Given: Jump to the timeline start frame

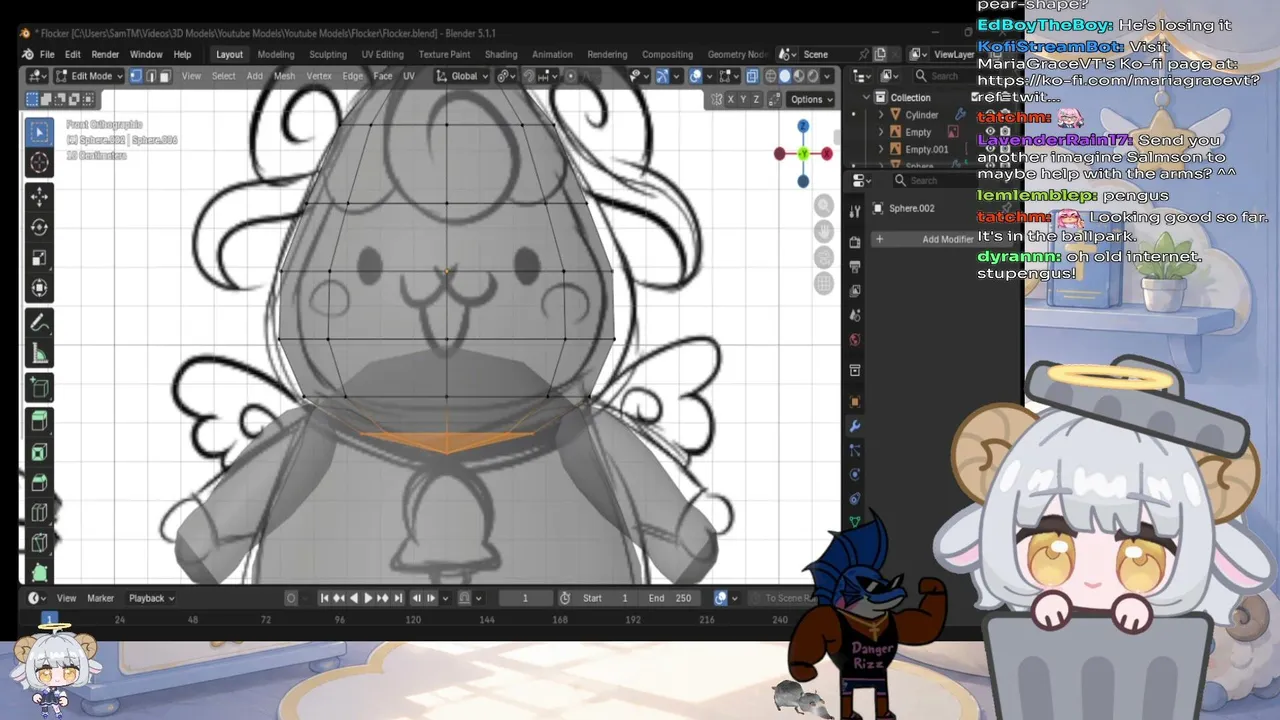Looking at the screenshot, I should (x=324, y=598).
